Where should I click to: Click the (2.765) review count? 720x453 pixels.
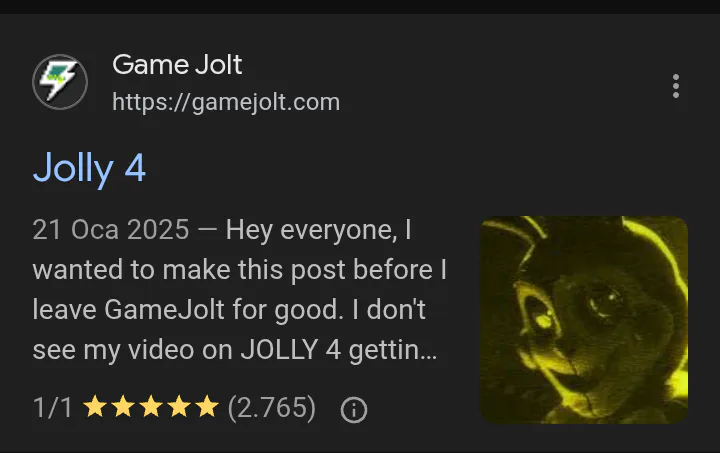point(272,407)
